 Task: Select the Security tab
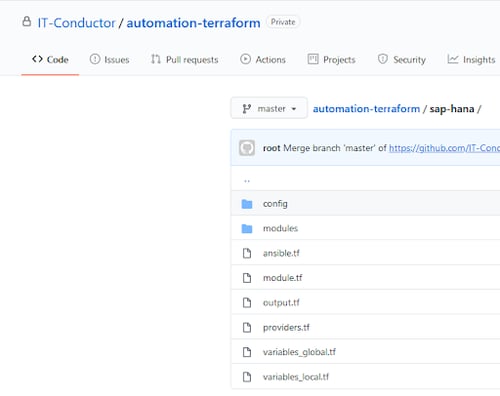[402, 59]
